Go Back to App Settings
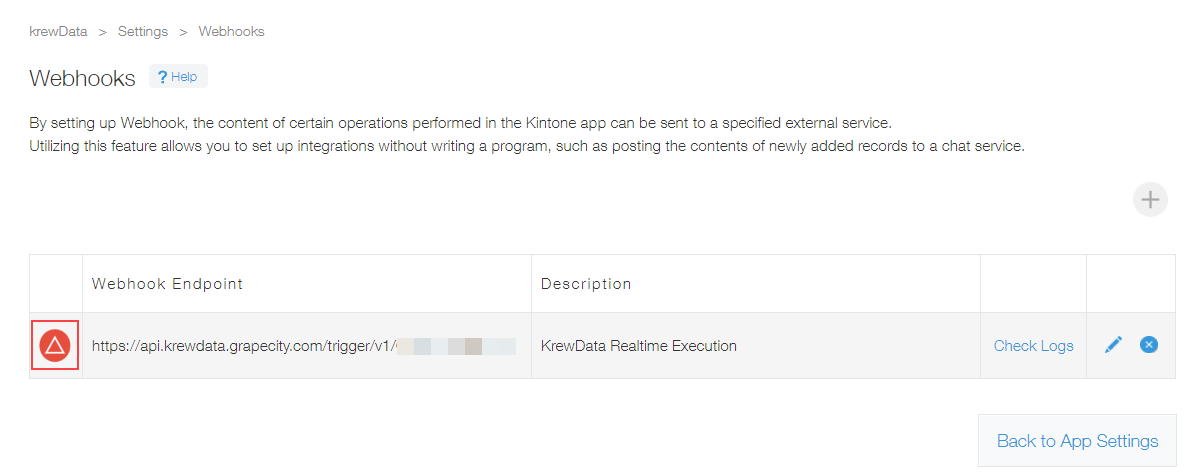This screenshot has width=1204, height=474. pos(1077,441)
